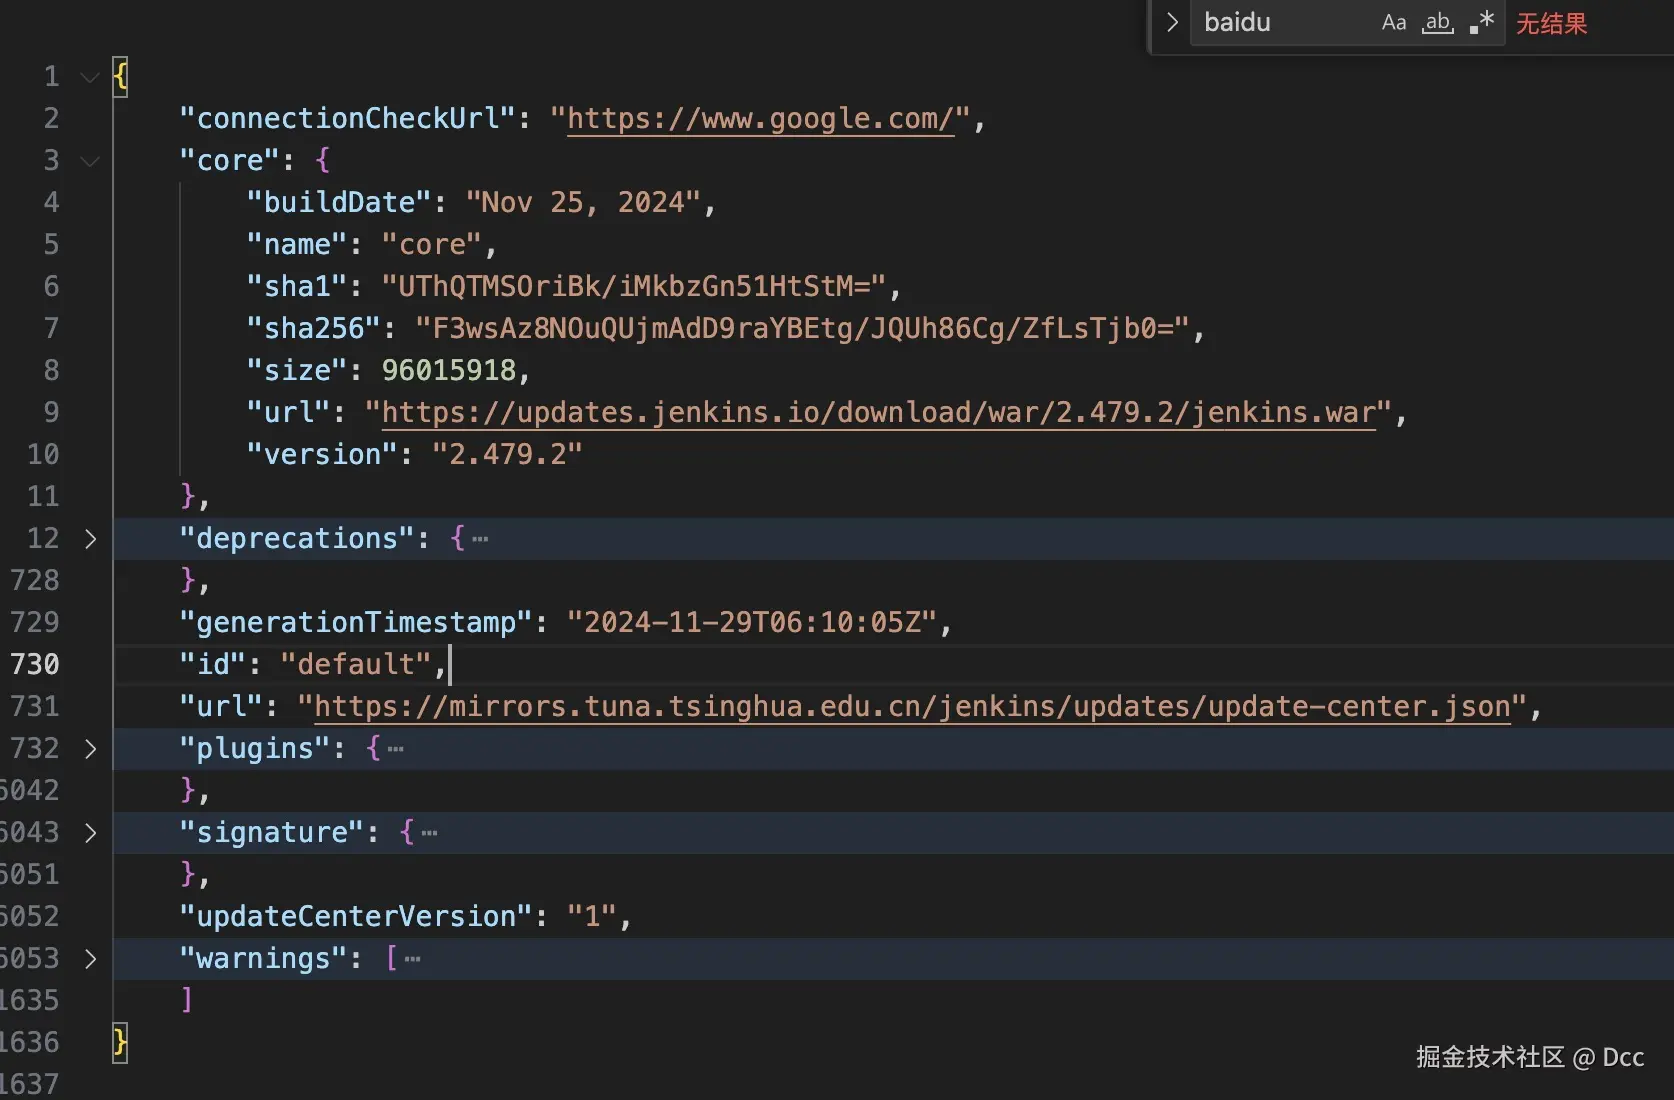The width and height of the screenshot is (1674, 1100).
Task: Expand the folded "warnings" array
Action: point(90,959)
